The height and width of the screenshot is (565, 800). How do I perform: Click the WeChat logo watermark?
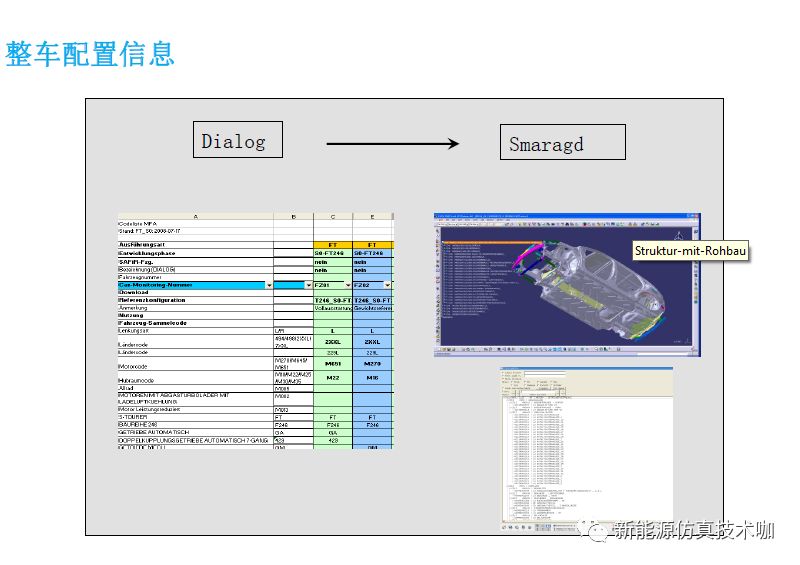coord(600,531)
